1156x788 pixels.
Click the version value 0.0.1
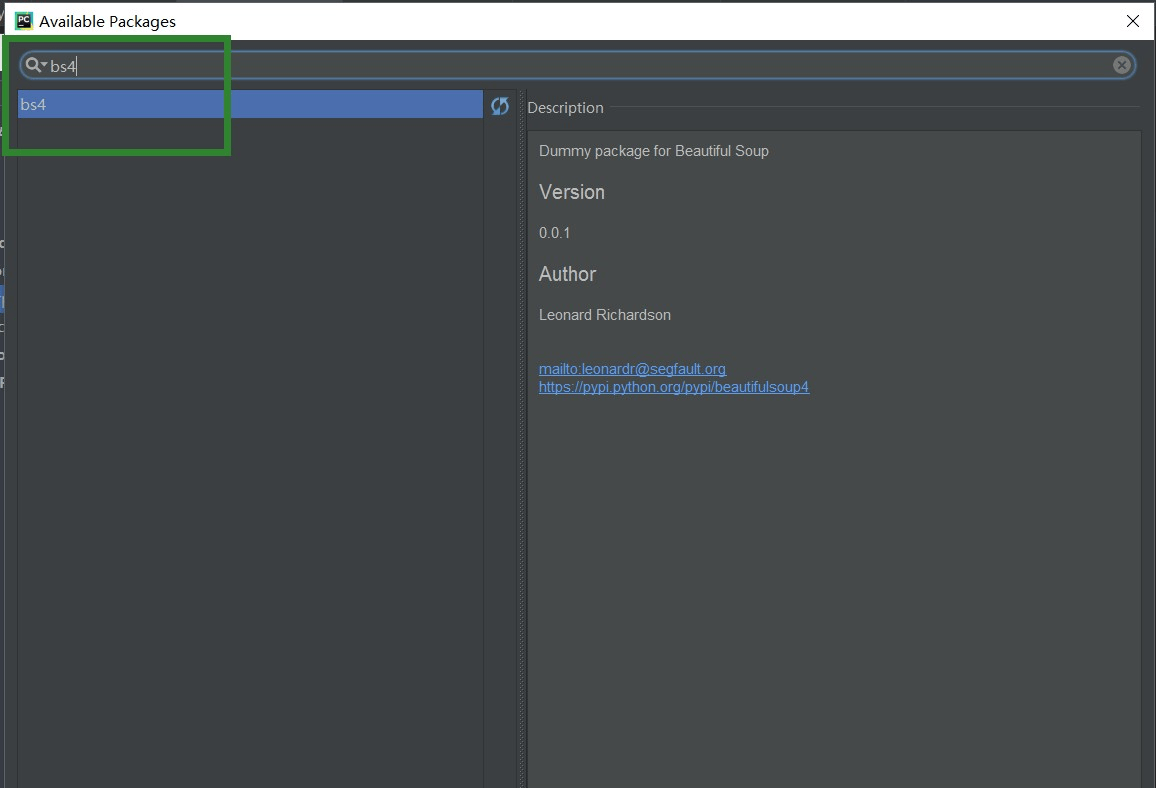pyautogui.click(x=554, y=233)
